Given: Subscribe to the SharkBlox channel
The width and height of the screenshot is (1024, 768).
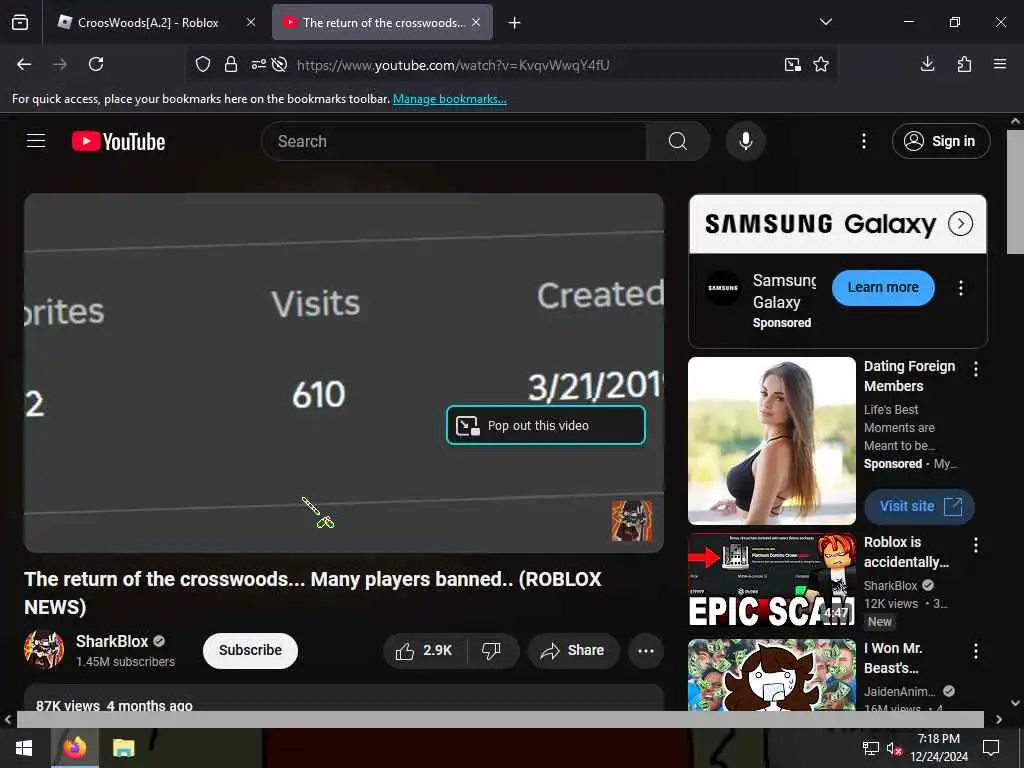Looking at the screenshot, I should pyautogui.click(x=250, y=650).
